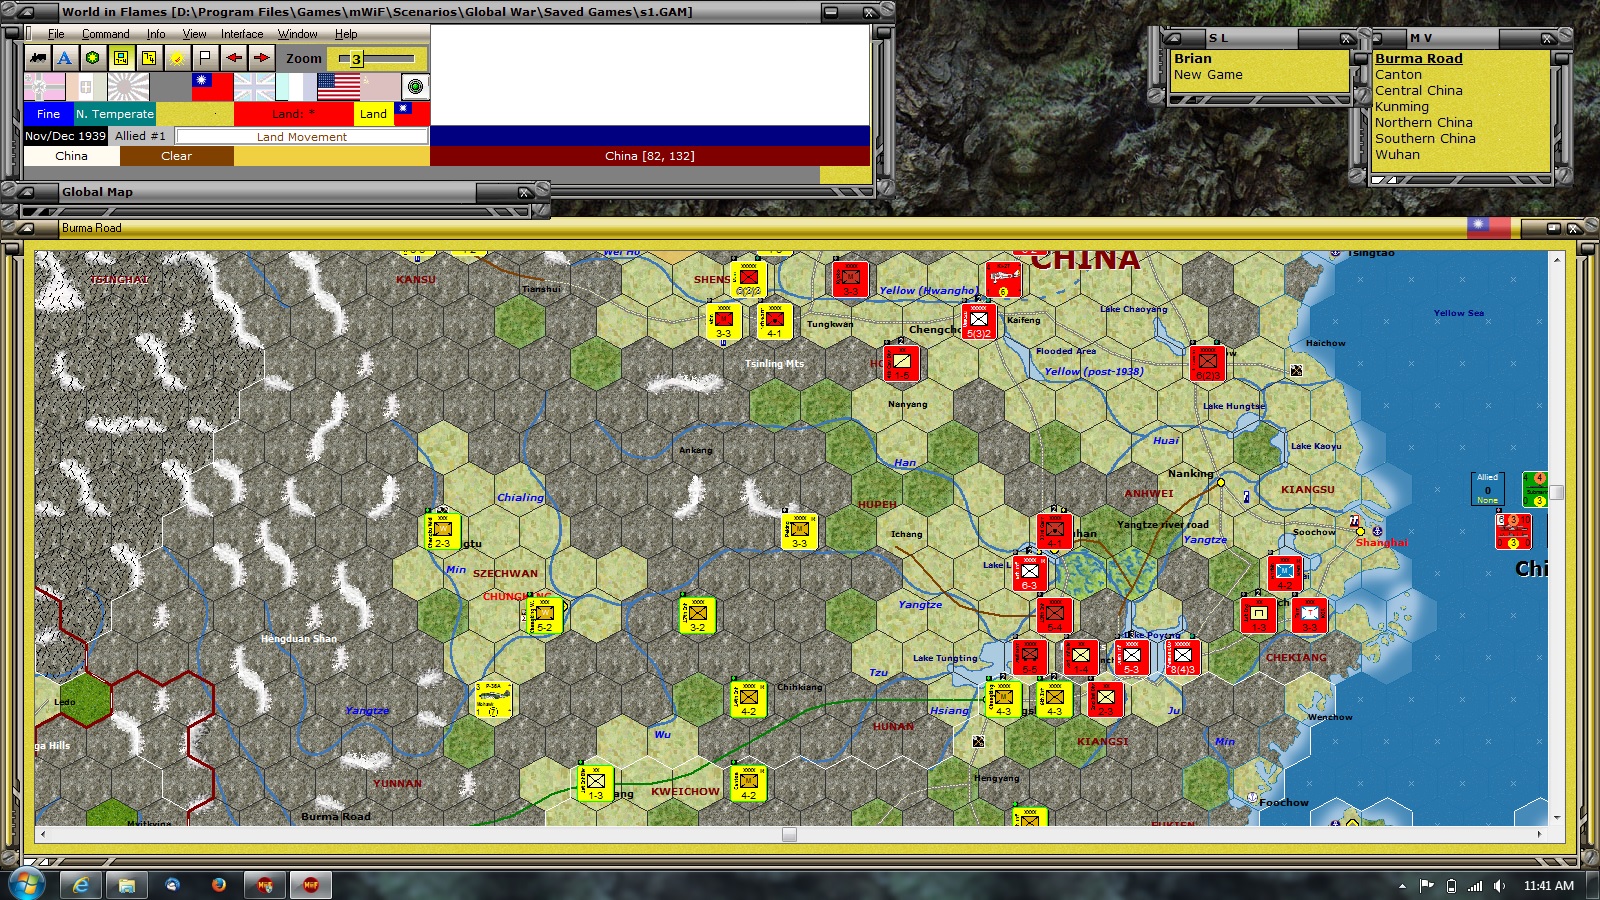
Task: Click the yellow Land action button
Action: pos(373,114)
